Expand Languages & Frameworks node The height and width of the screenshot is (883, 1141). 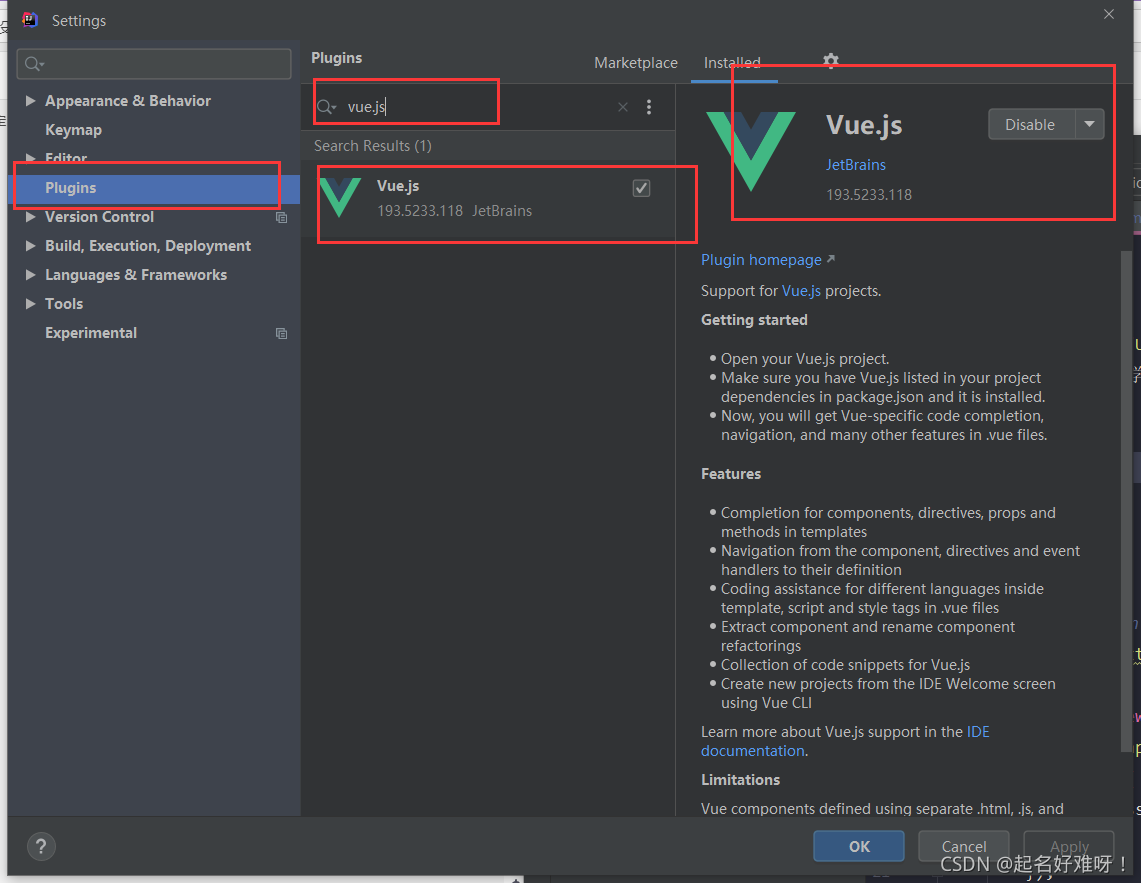coord(31,274)
